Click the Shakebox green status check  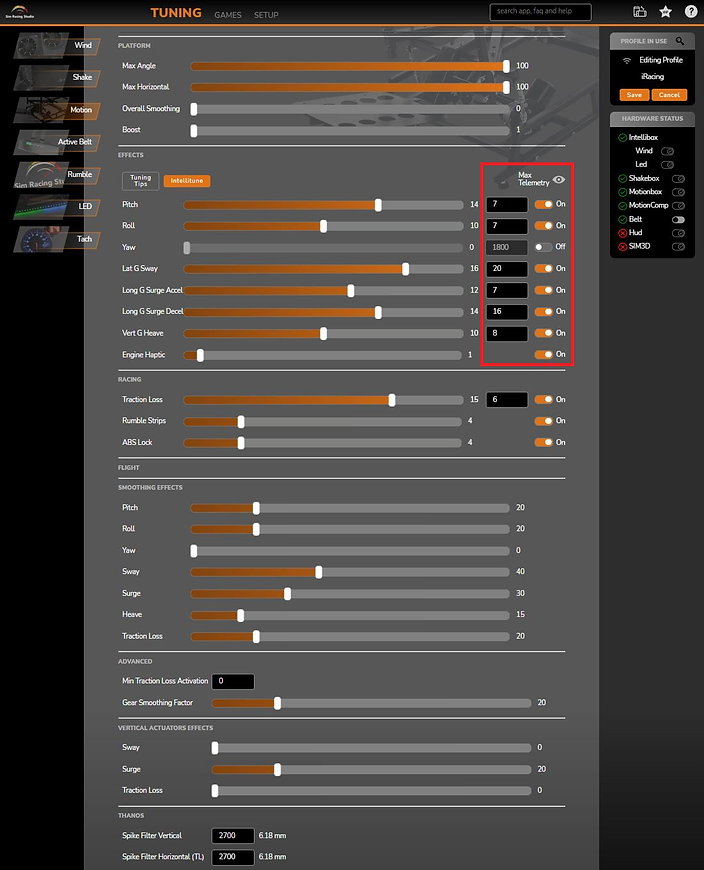pyautogui.click(x=622, y=179)
